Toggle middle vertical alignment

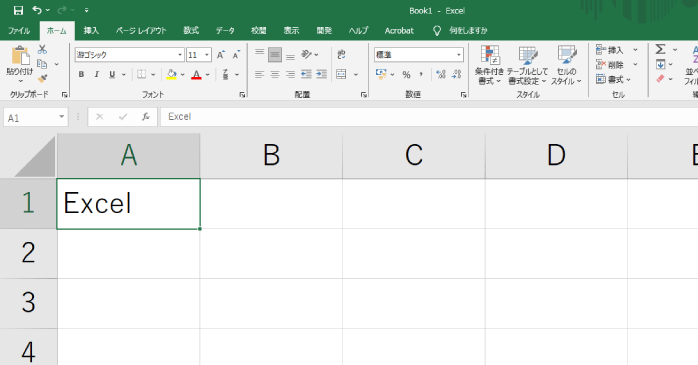click(x=275, y=55)
